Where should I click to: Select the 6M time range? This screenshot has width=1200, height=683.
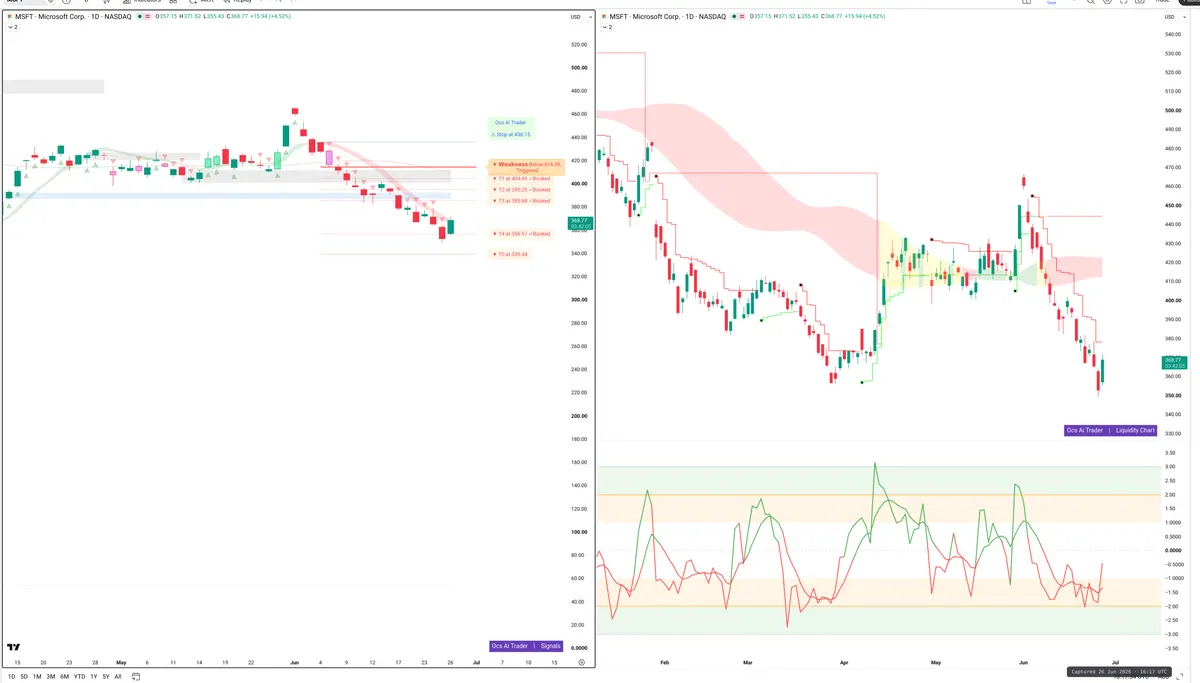tap(65, 676)
